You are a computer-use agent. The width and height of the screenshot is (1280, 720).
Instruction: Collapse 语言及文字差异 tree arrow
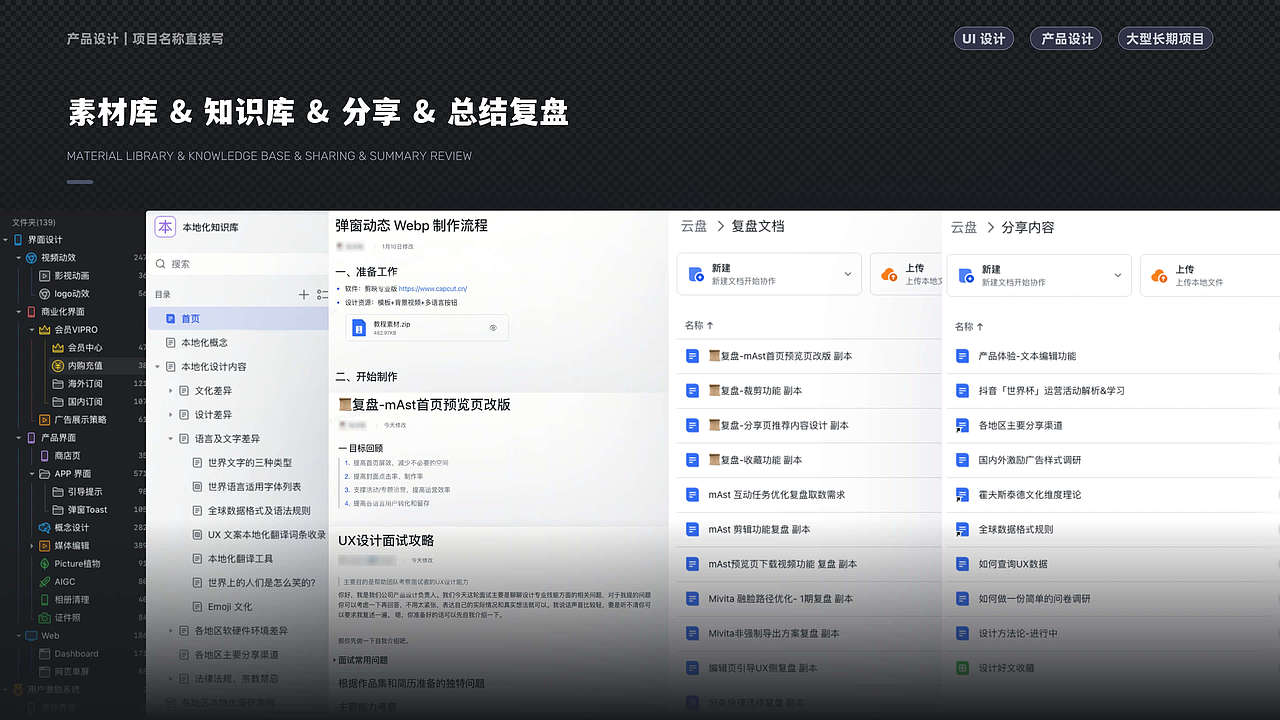[171, 439]
